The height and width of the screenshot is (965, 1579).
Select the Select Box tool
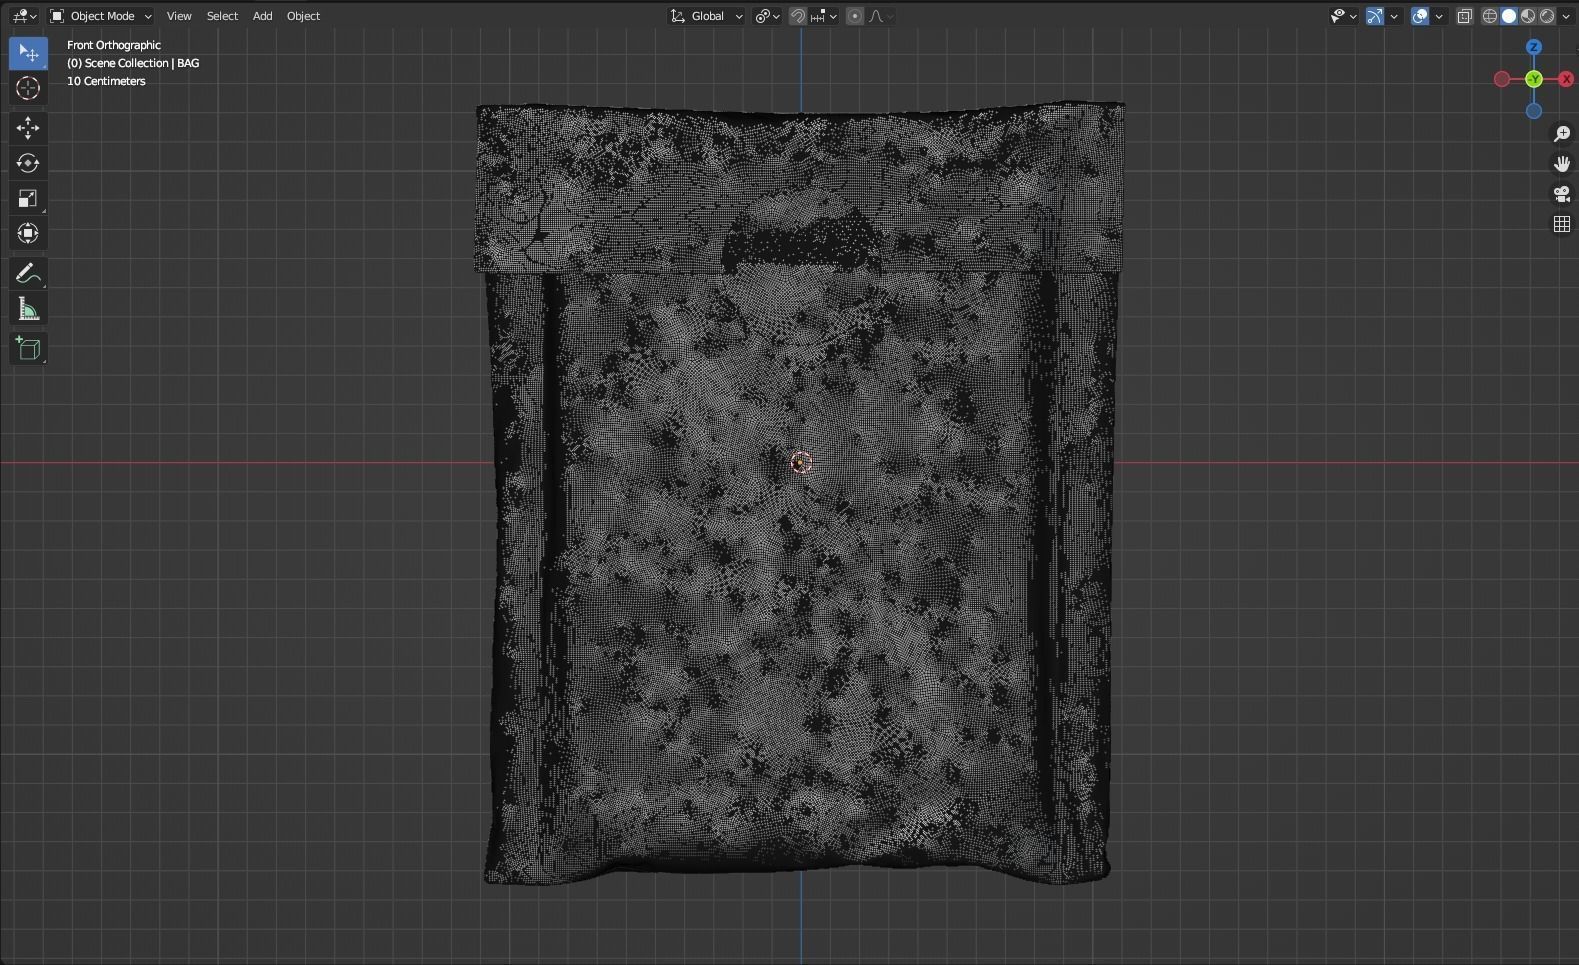[28, 53]
